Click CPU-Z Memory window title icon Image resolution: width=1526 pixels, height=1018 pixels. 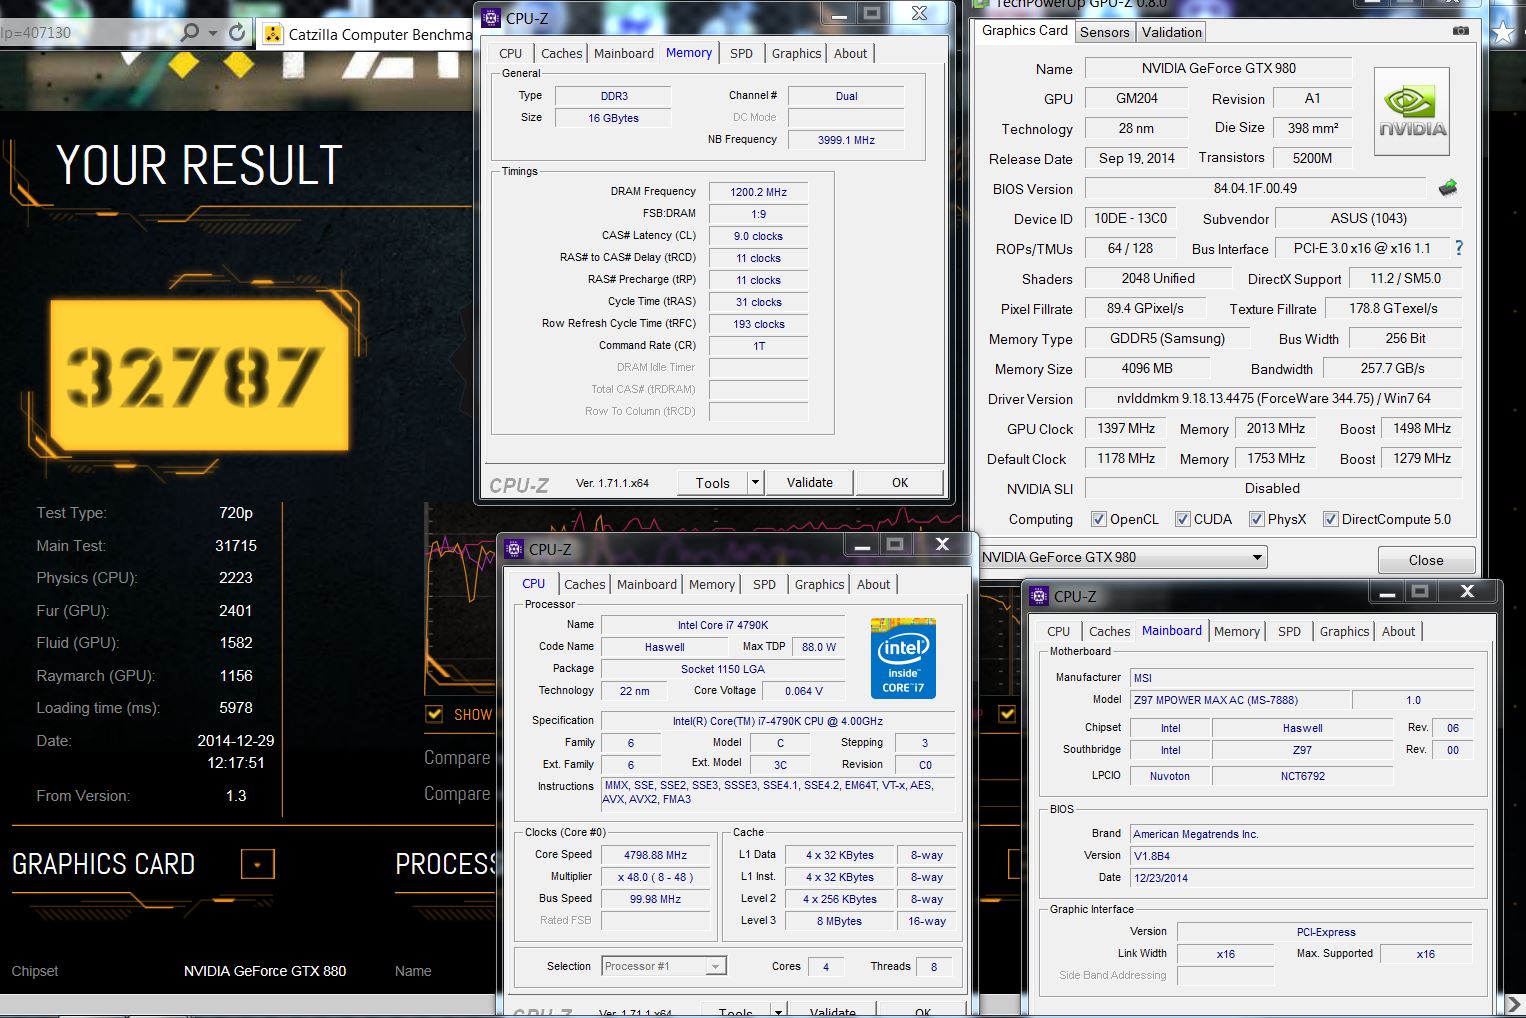pos(491,17)
